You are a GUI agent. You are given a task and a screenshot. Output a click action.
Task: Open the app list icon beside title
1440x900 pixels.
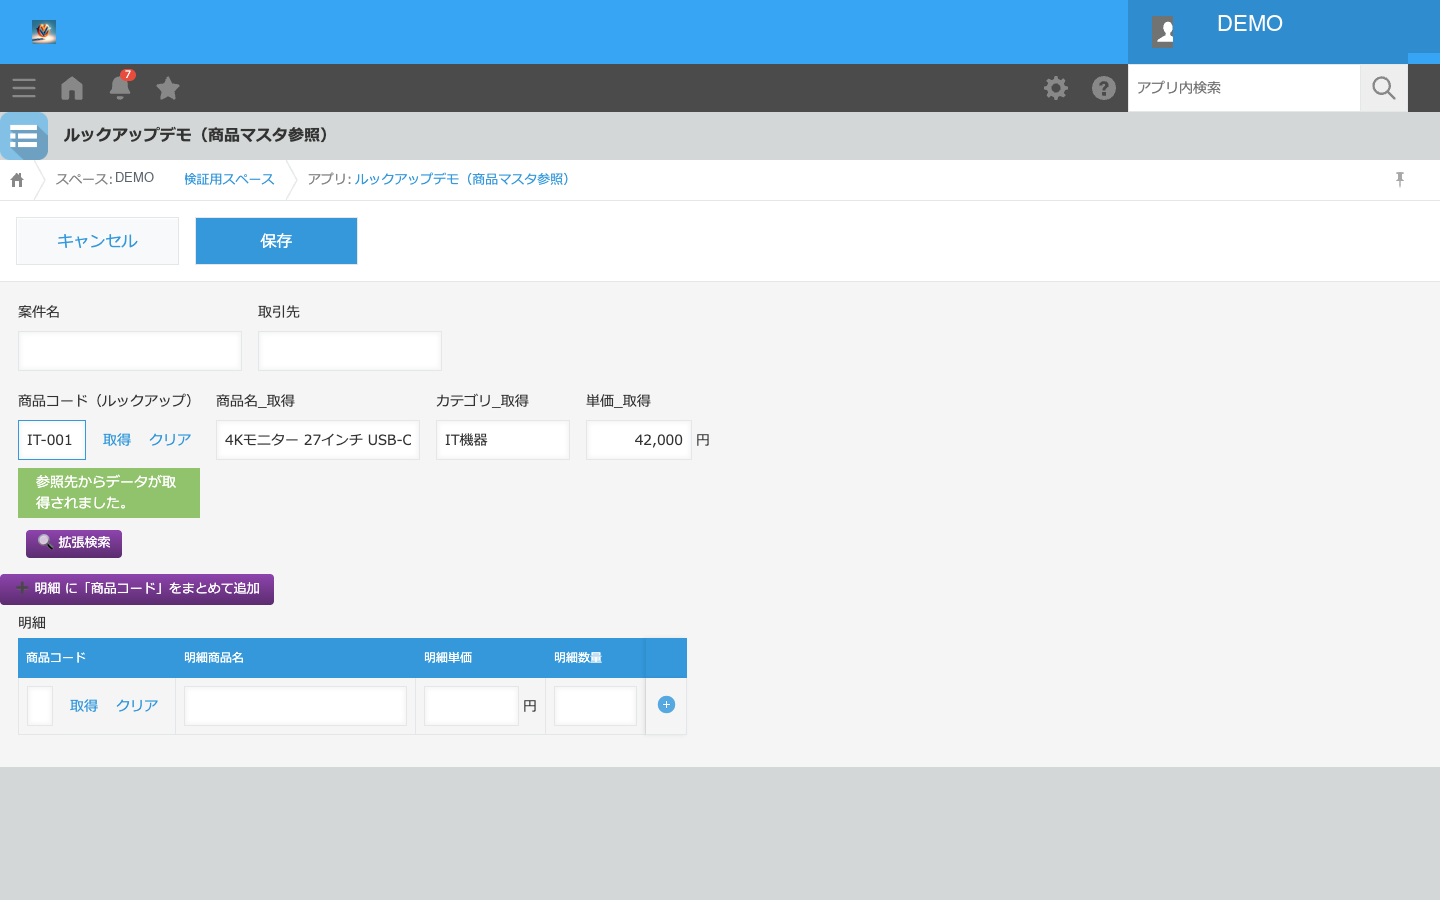point(24,136)
